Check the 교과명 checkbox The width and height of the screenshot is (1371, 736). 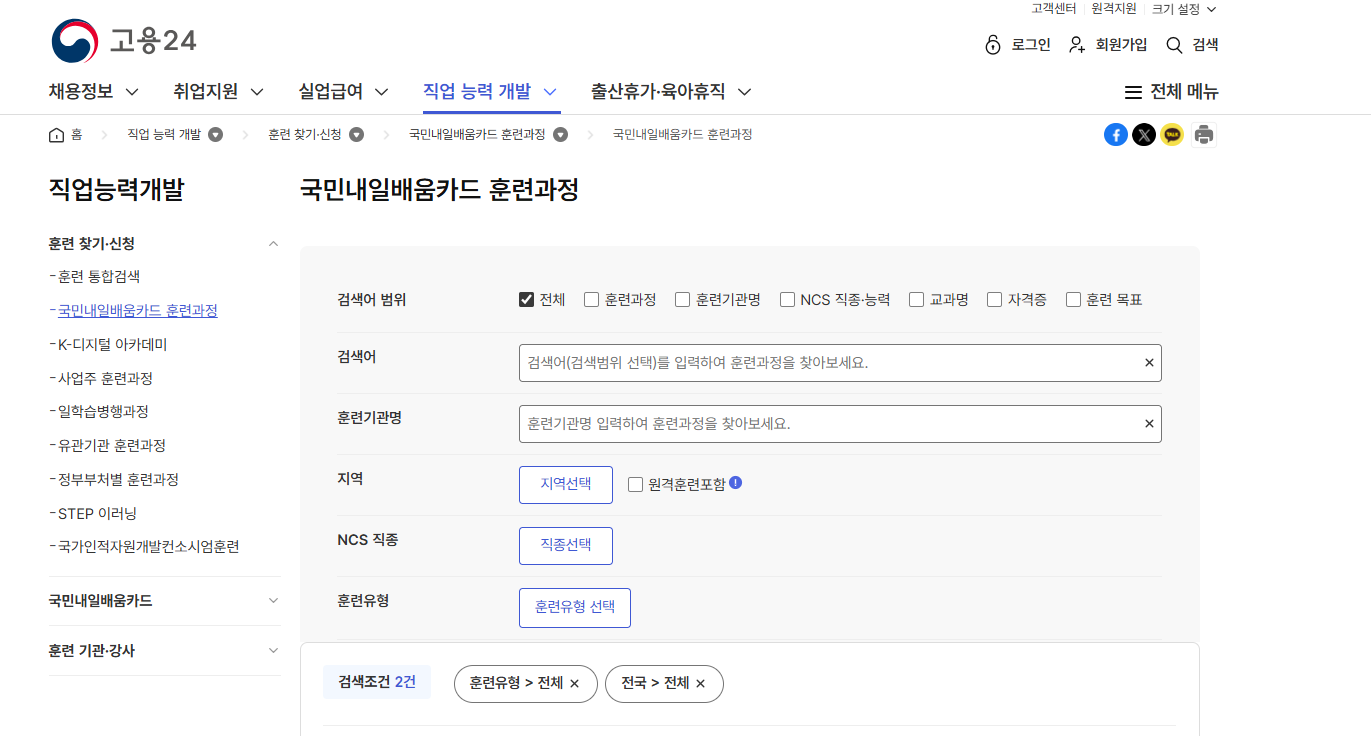[916, 299]
